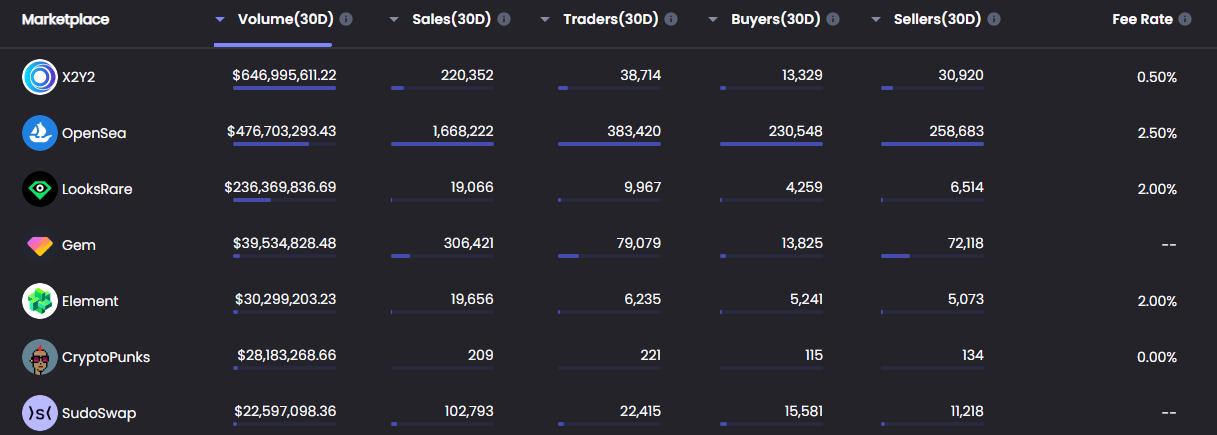Click the Element green cube logo
This screenshot has width=1217, height=435.
pyautogui.click(x=40, y=301)
